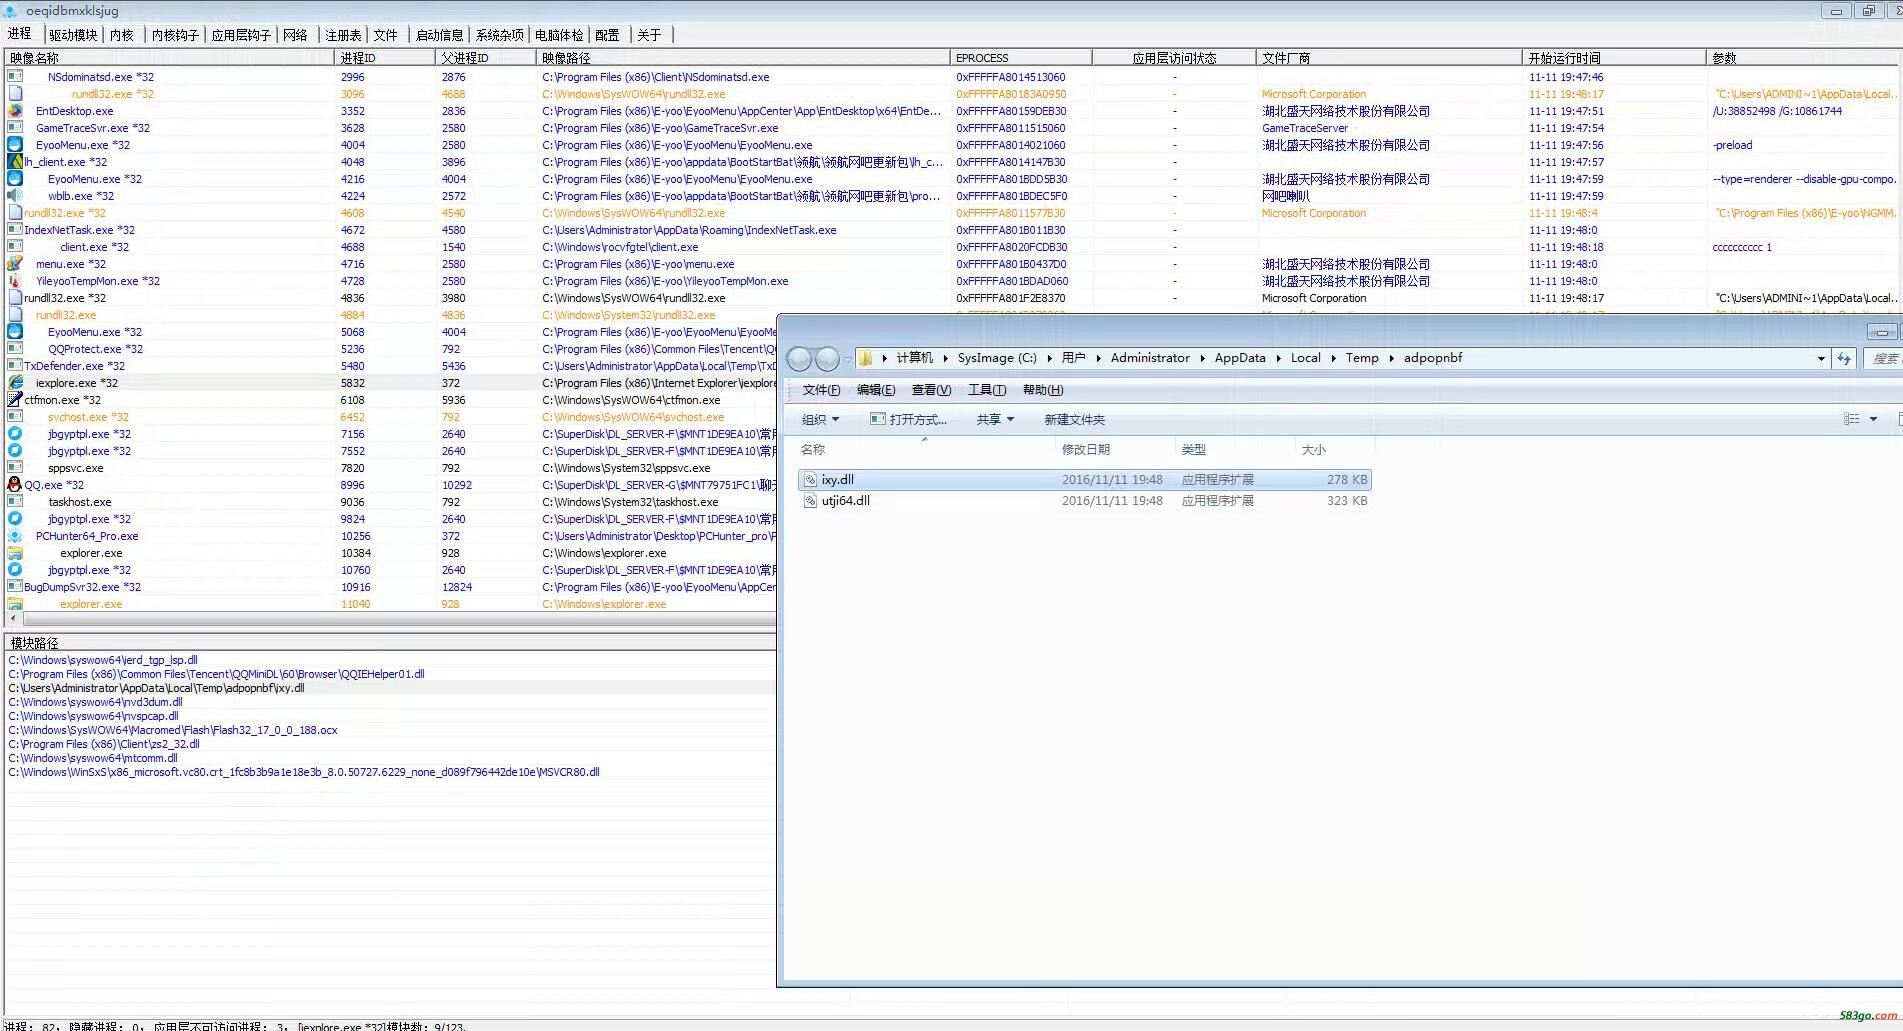Expand the address bar history dropdown
Screen dimensions: 1903x1031
(1821, 358)
